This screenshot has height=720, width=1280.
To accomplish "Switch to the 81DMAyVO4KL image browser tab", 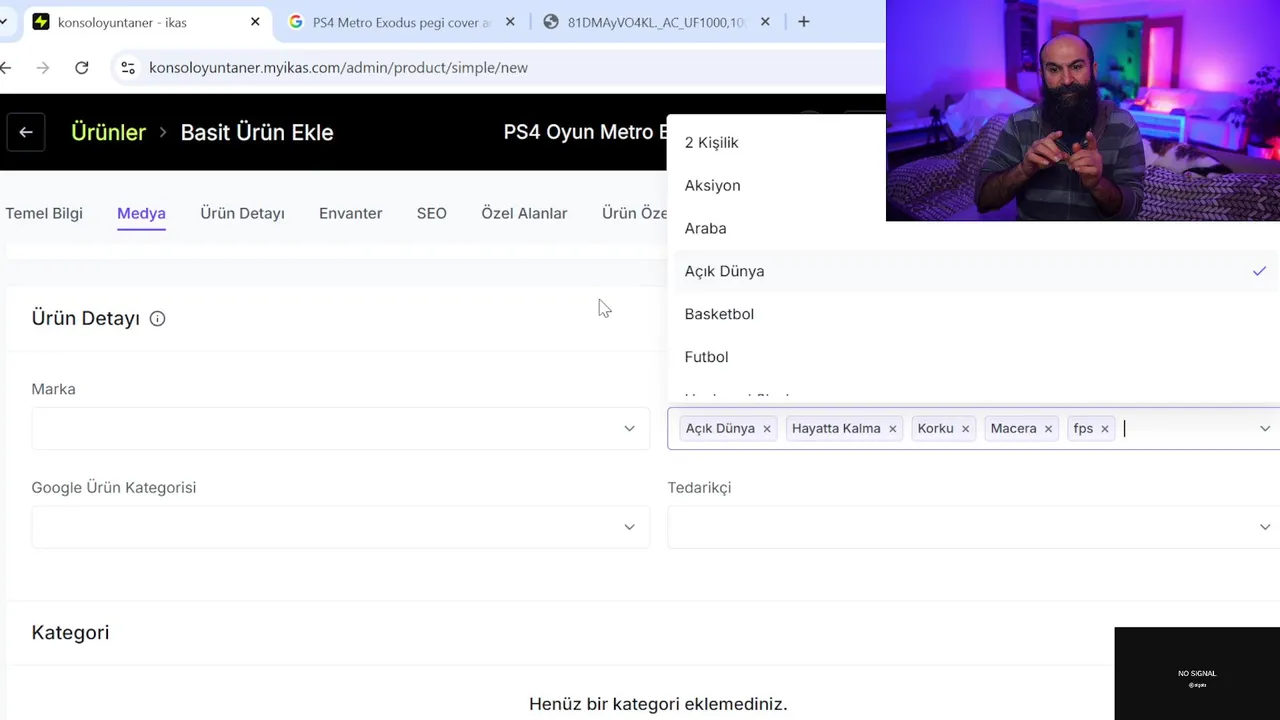I will [x=655, y=22].
